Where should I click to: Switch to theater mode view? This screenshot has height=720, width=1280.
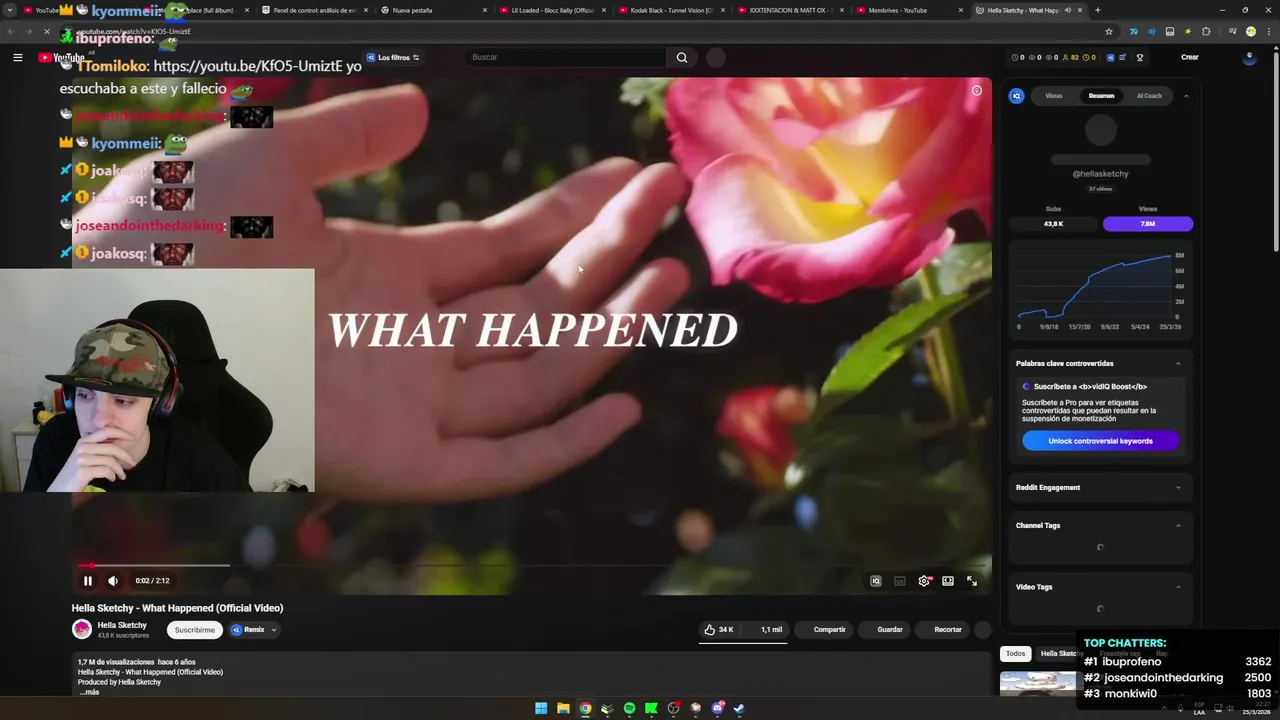948,581
